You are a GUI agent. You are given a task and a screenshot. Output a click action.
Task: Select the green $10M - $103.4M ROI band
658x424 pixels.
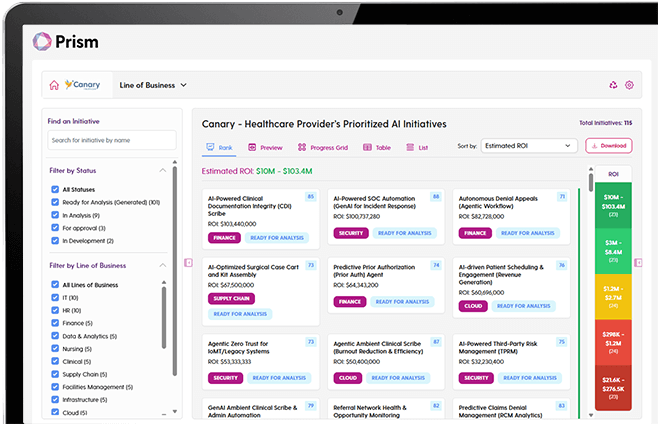point(613,202)
